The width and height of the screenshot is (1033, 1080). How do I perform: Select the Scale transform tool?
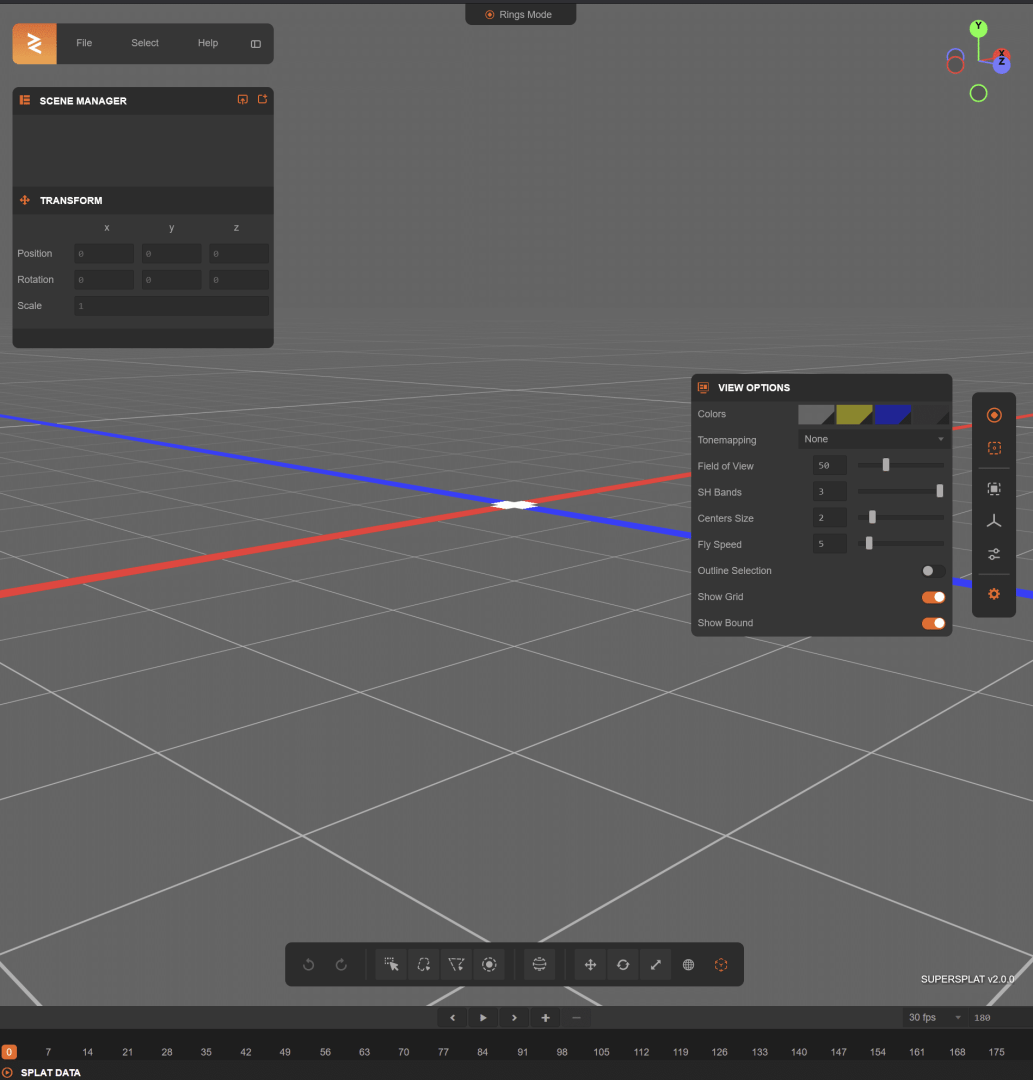[655, 964]
